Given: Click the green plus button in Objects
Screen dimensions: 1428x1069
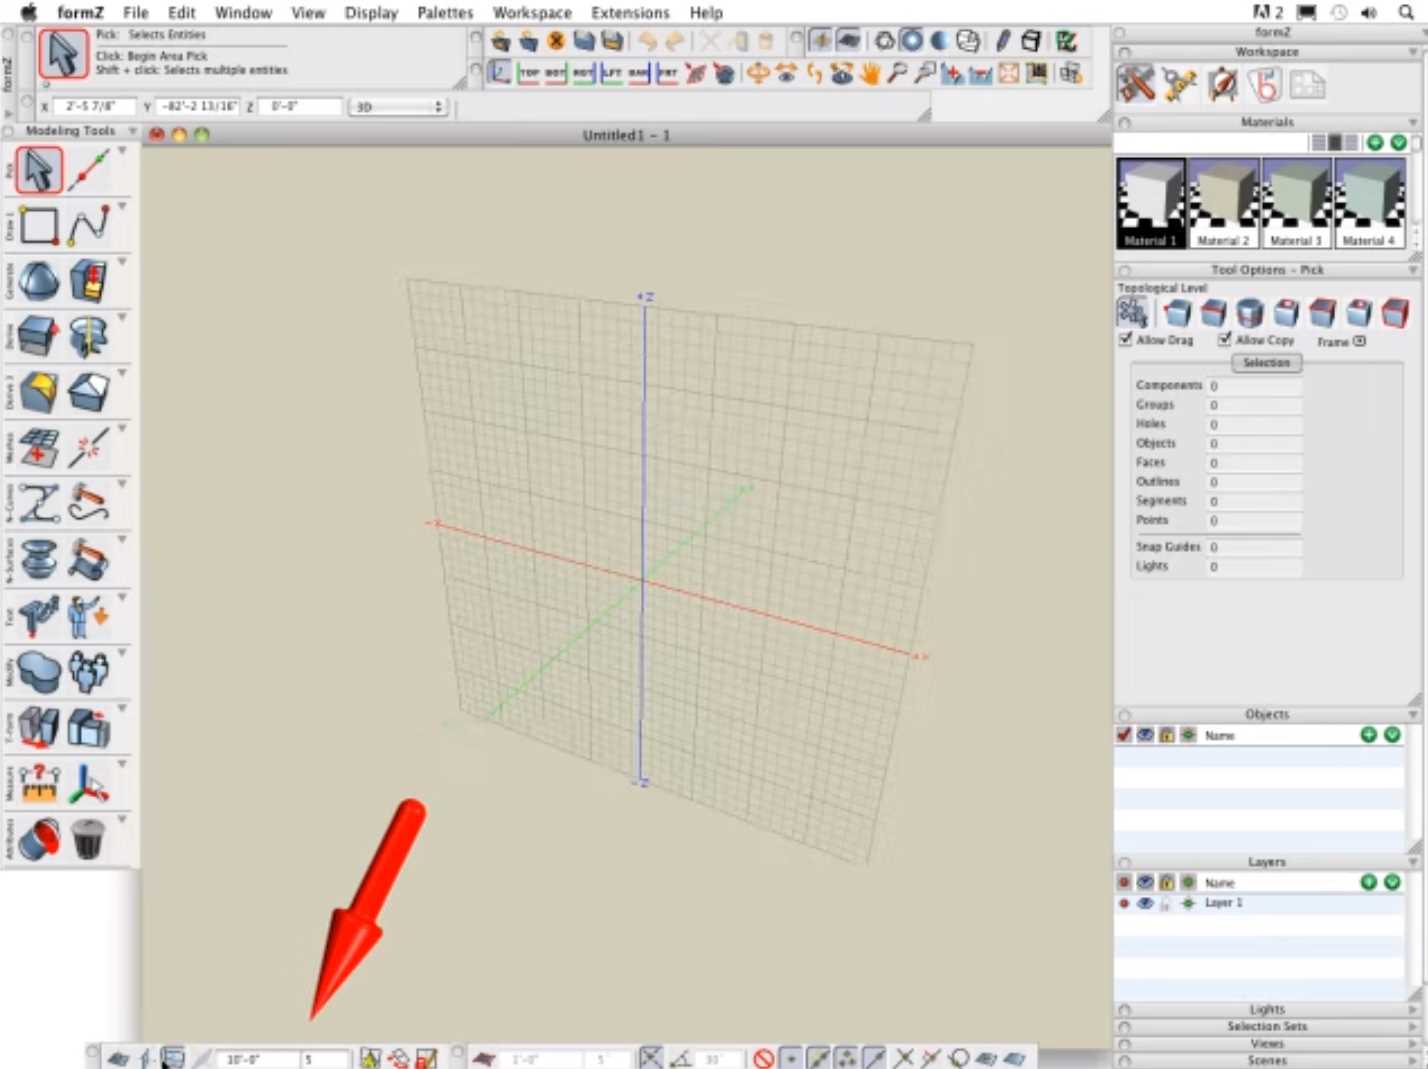Looking at the screenshot, I should 1369,735.
